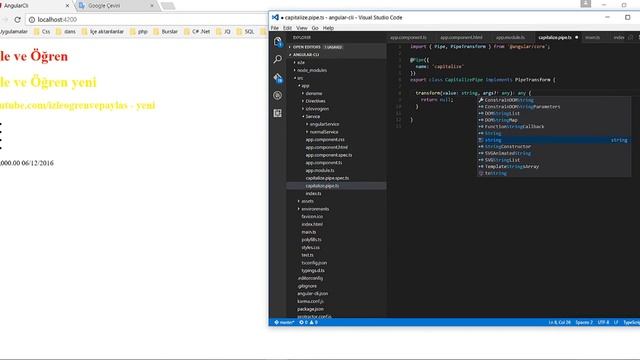This screenshot has height=360, width=640.
Task: Open package.json in the explorer
Action: click(x=310, y=309)
